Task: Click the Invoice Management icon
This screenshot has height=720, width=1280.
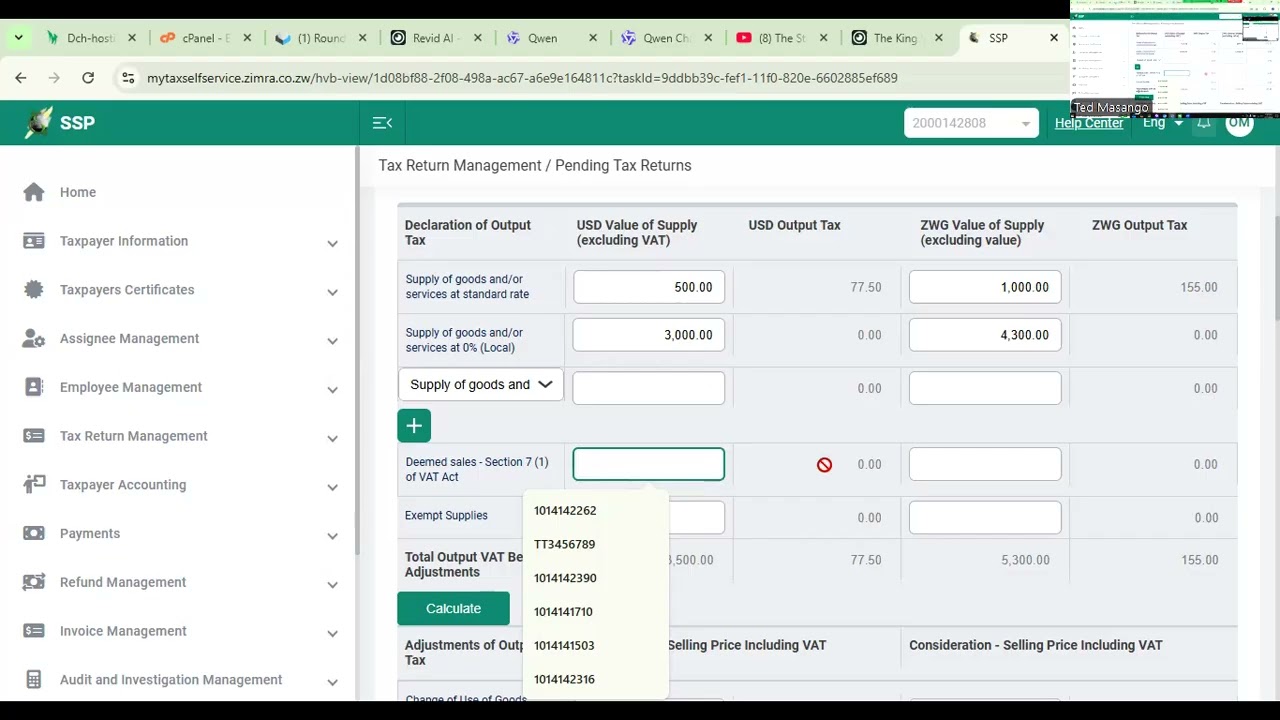Action: coord(34,631)
